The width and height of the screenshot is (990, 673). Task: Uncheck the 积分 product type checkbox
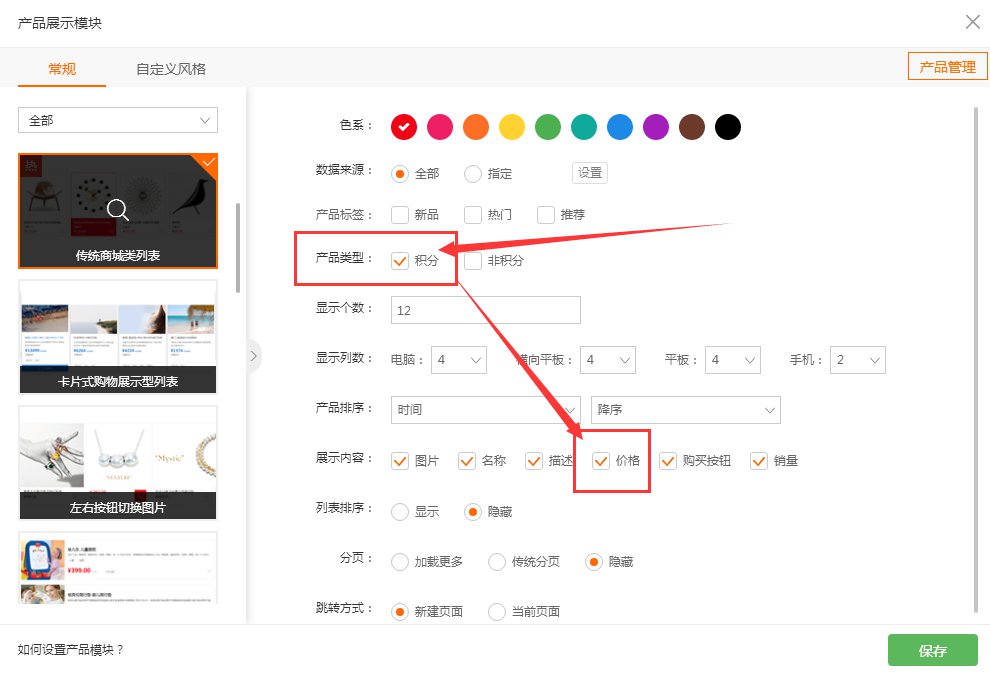pyautogui.click(x=400, y=261)
